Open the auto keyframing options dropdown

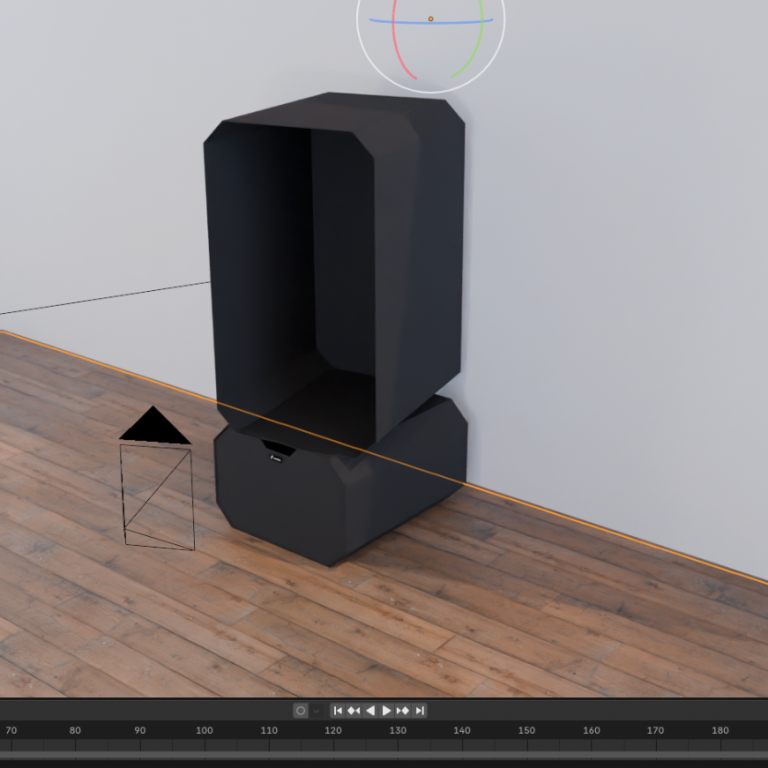tap(317, 710)
